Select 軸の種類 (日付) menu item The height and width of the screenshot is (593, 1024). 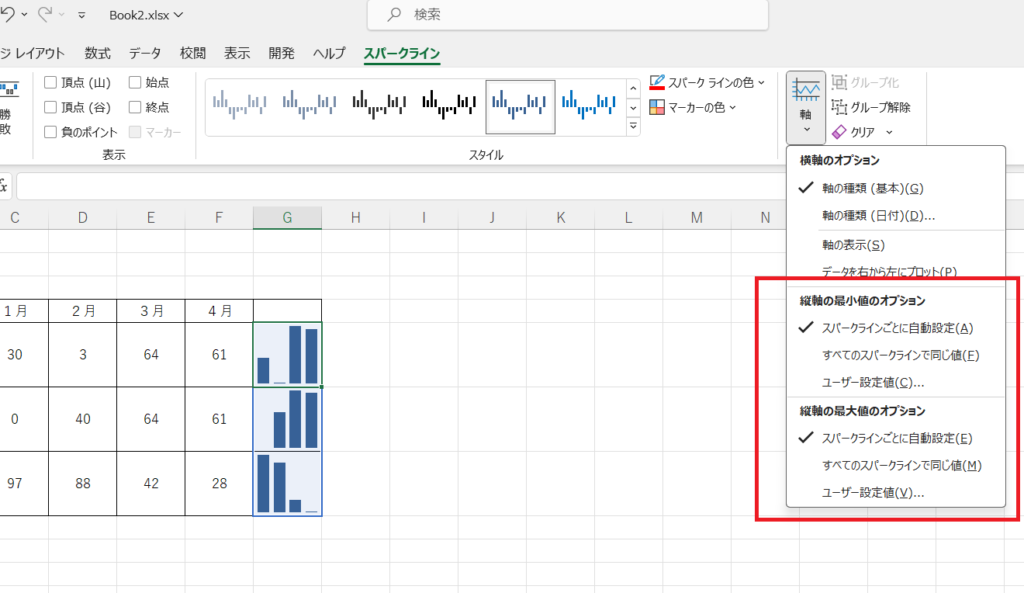click(877, 215)
